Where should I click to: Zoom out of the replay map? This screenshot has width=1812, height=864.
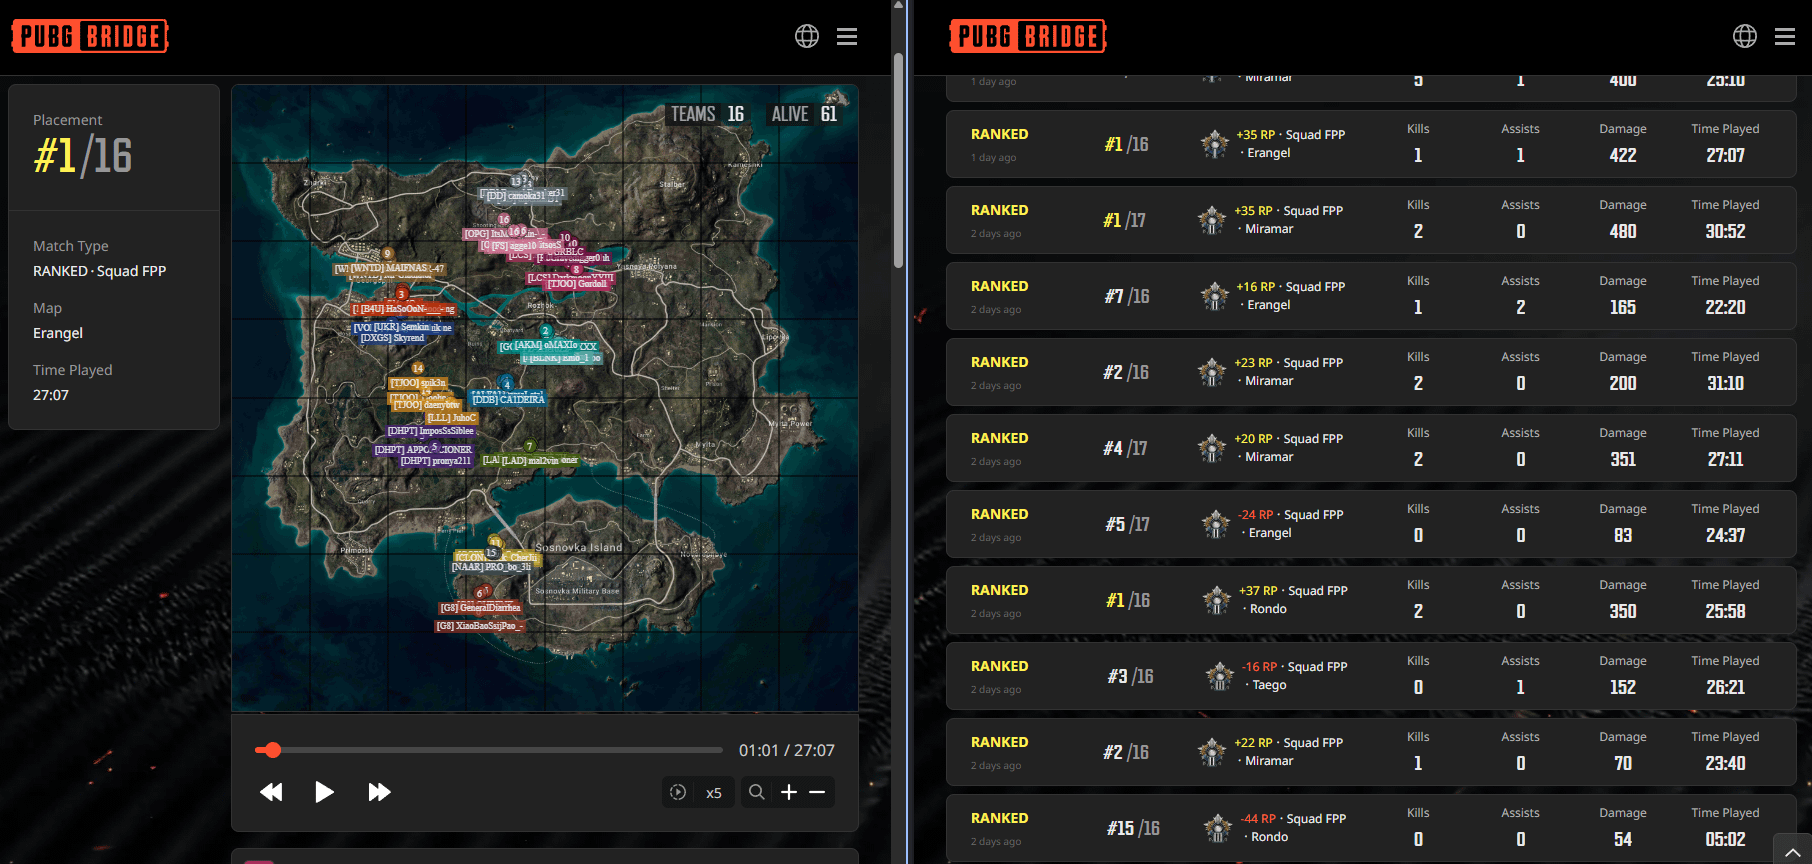click(x=817, y=792)
